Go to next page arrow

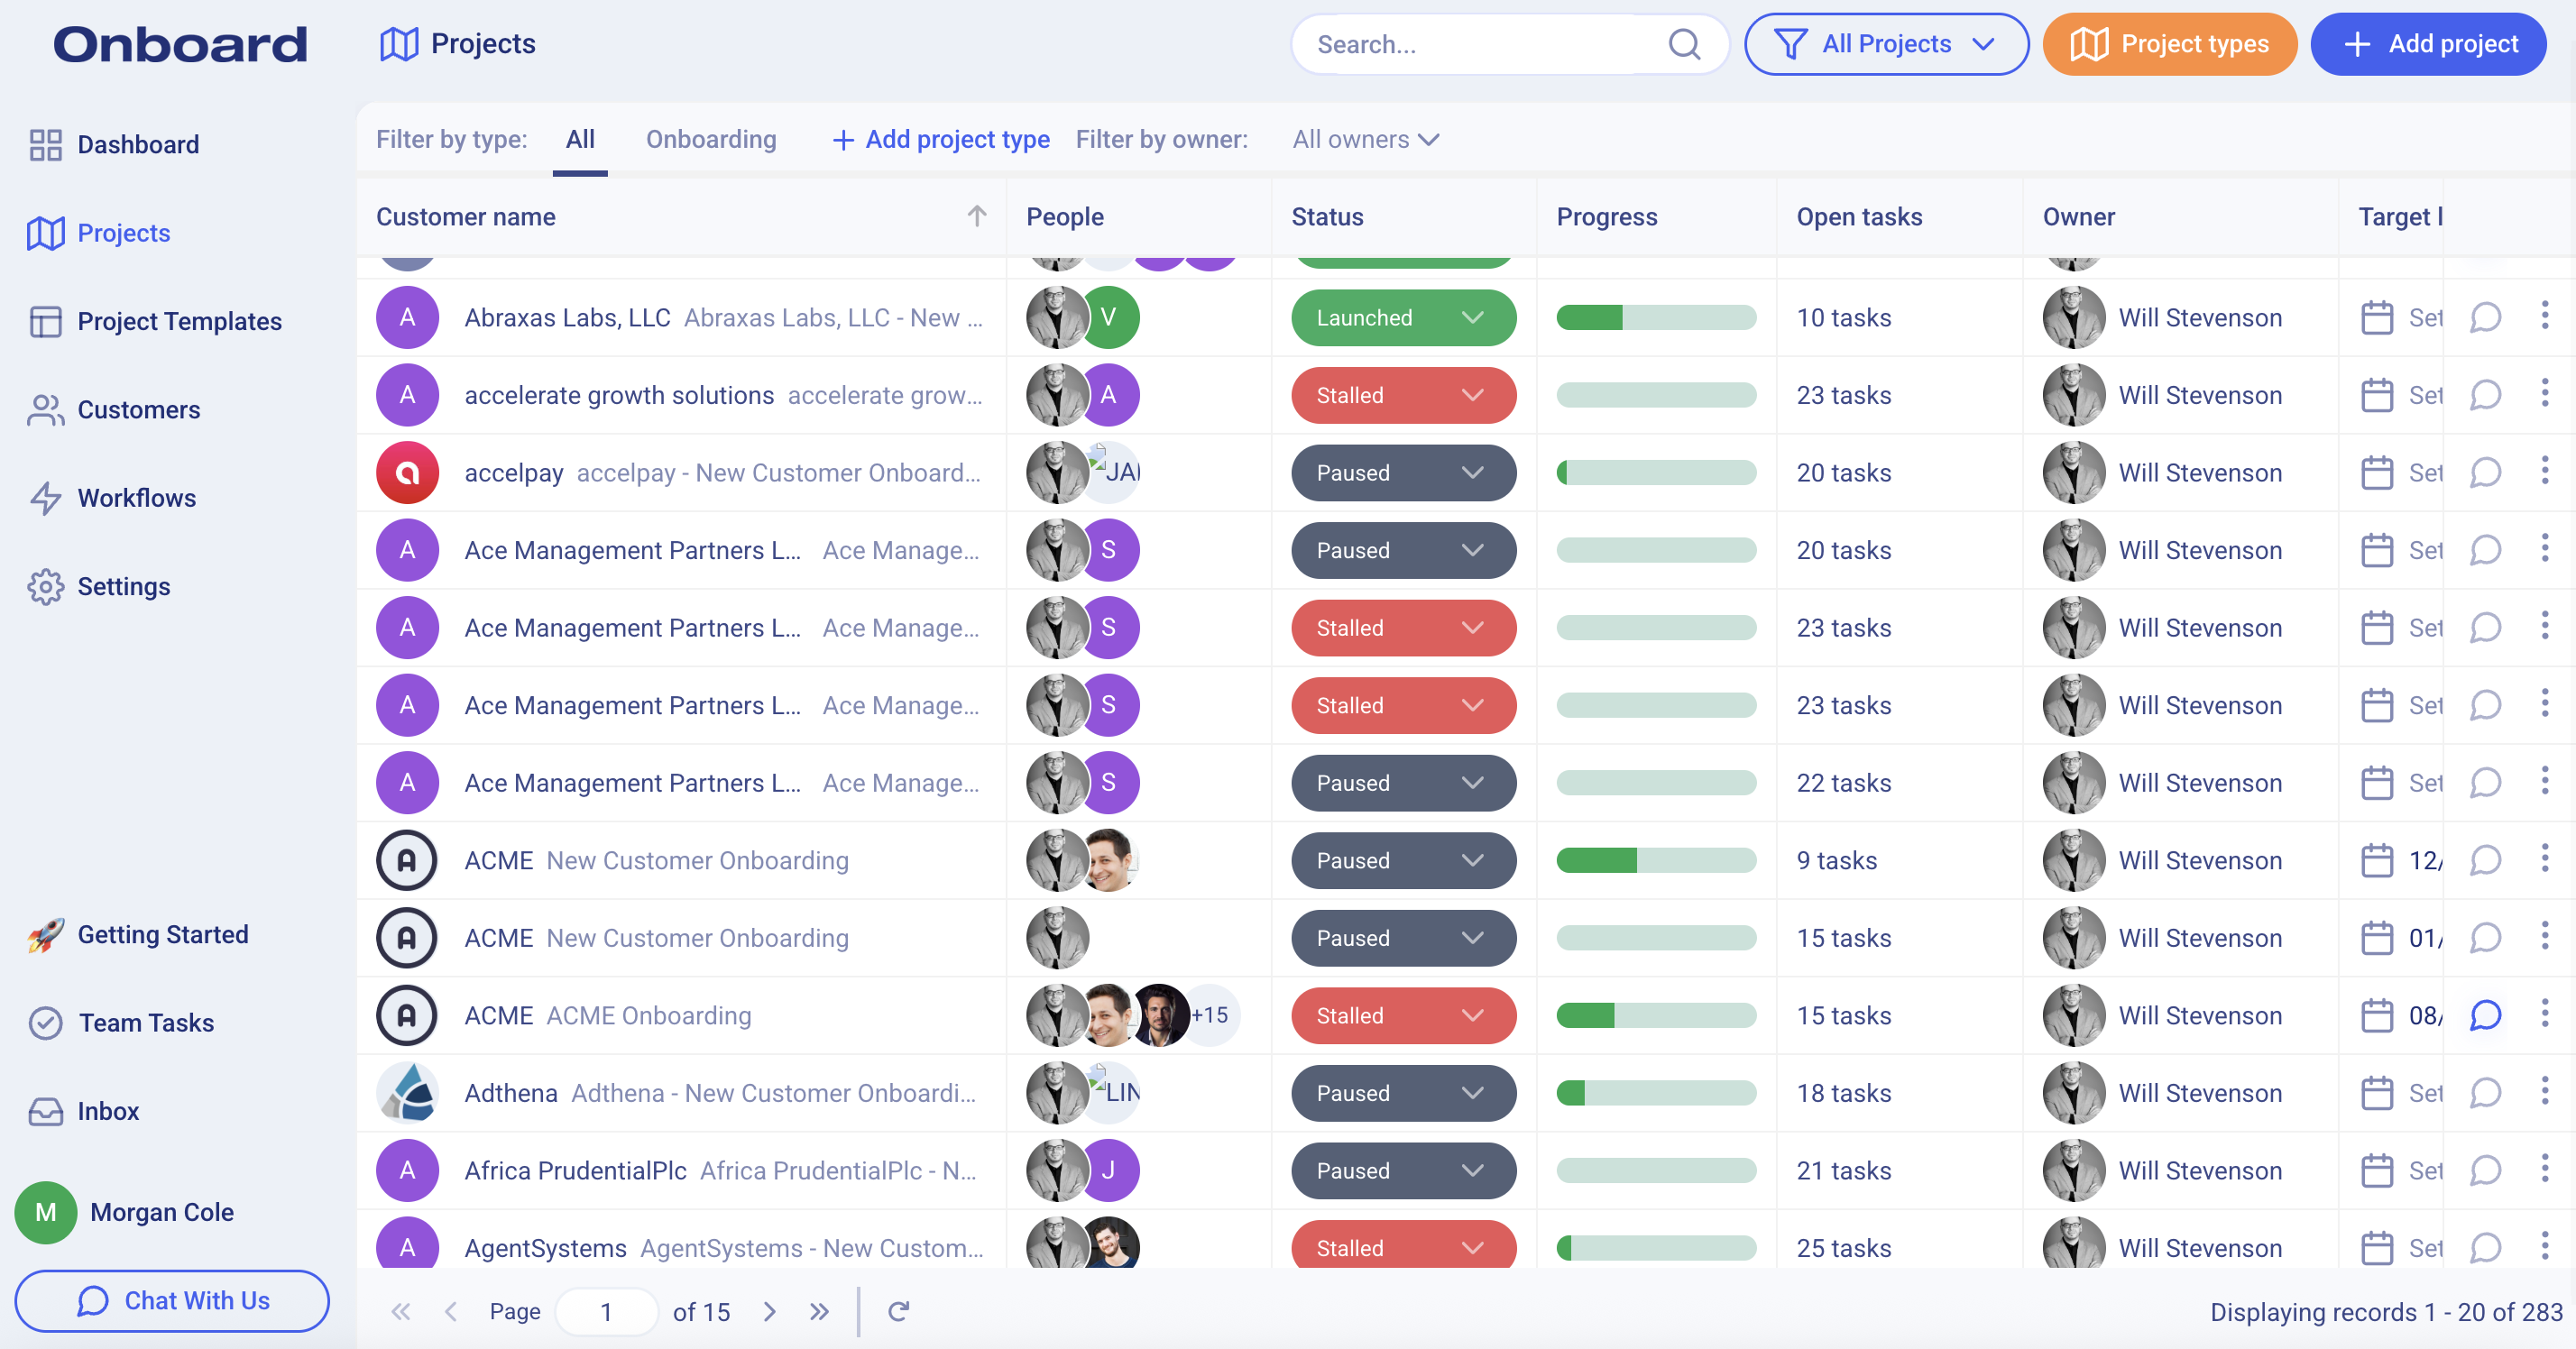pyautogui.click(x=769, y=1311)
